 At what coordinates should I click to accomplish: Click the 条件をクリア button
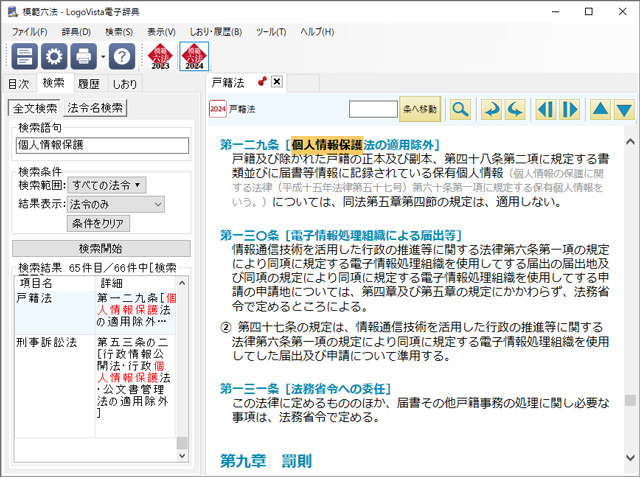click(x=98, y=223)
